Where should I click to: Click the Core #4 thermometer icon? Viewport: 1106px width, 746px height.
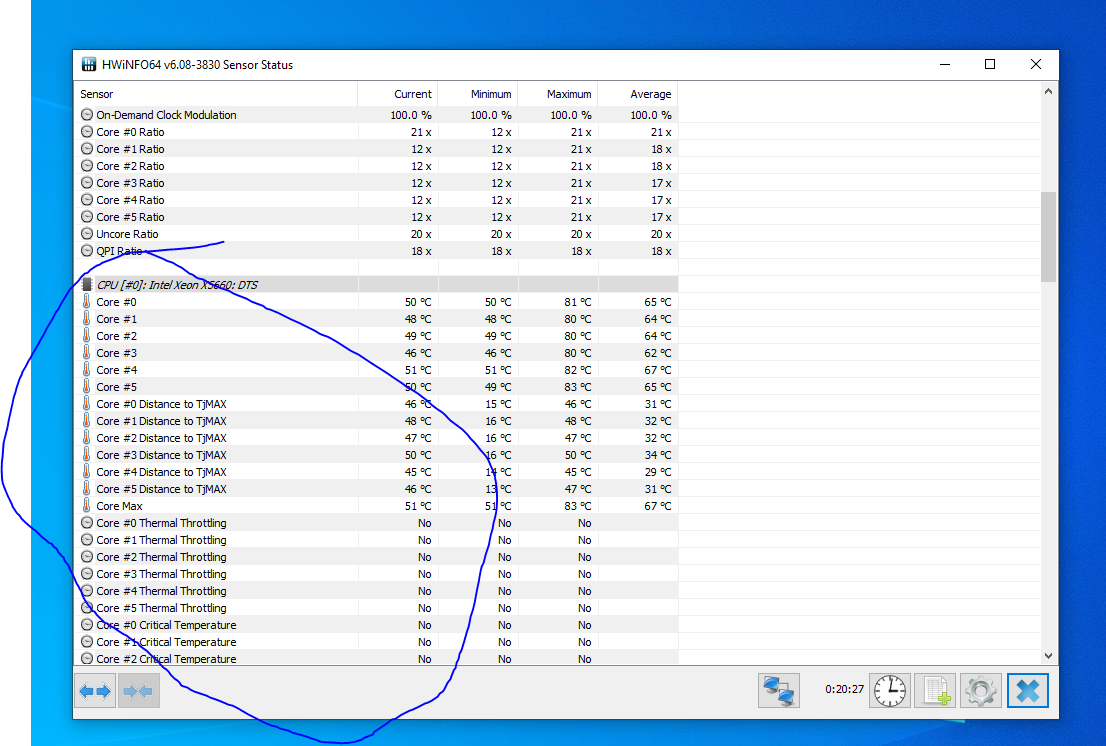point(87,369)
